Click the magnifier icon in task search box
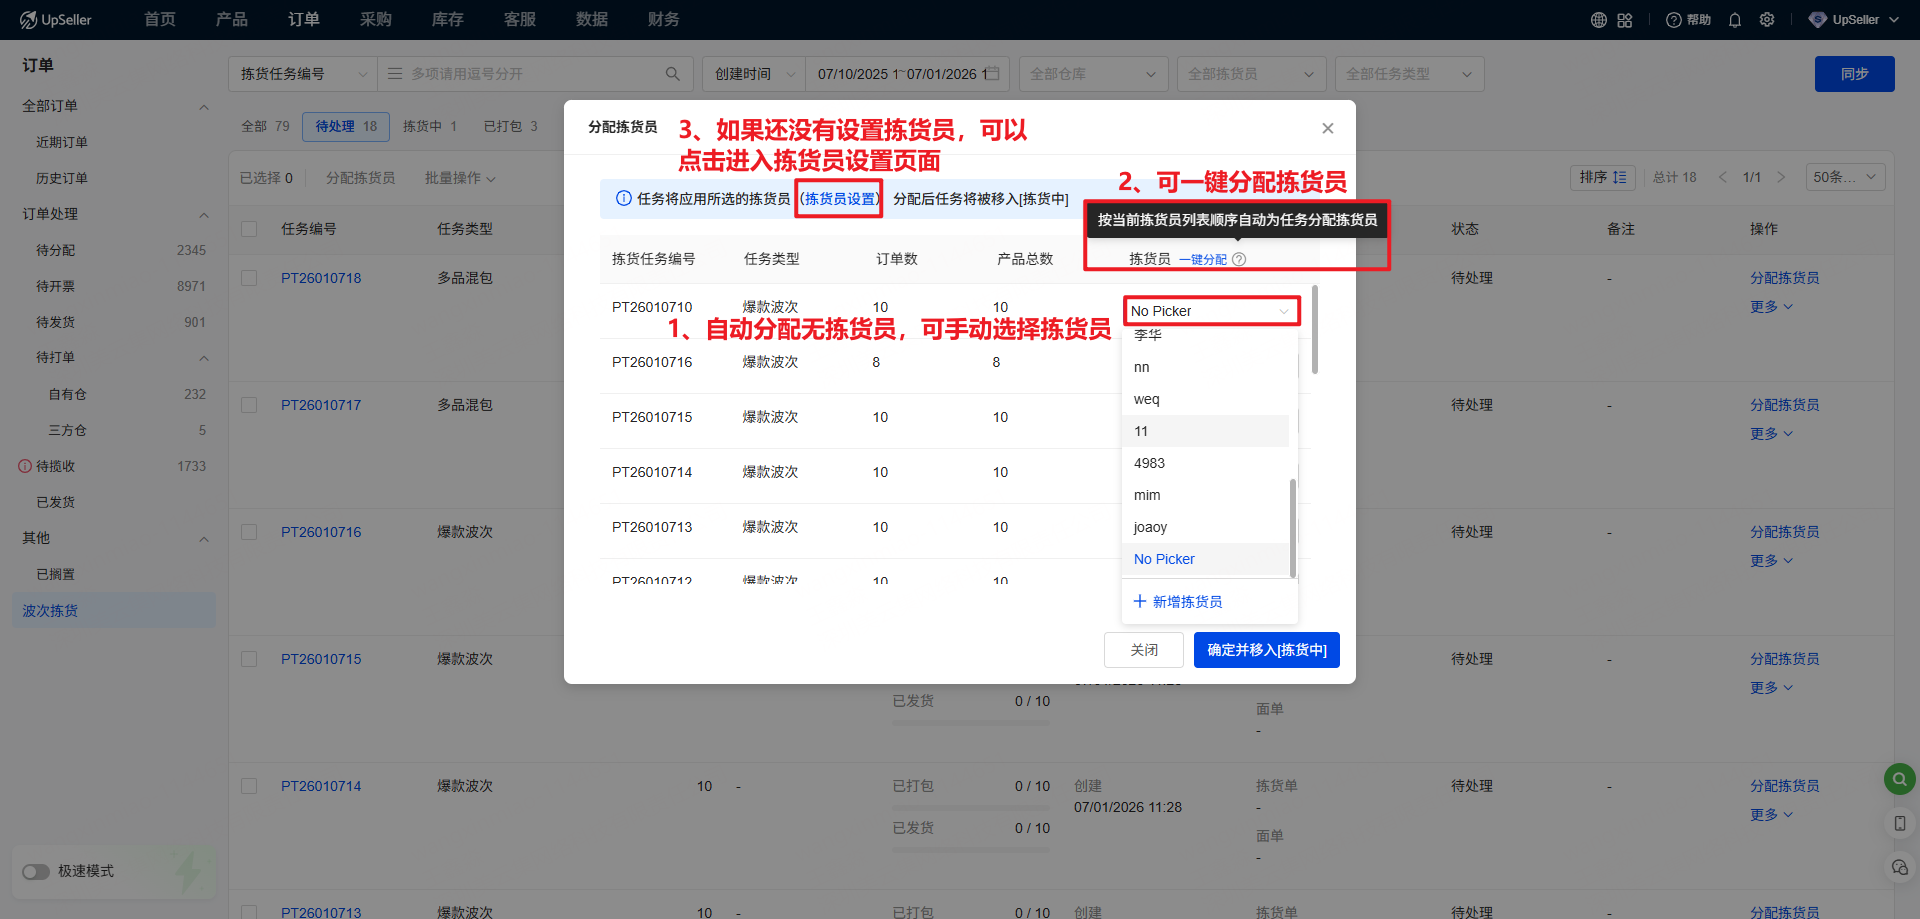 coord(673,74)
